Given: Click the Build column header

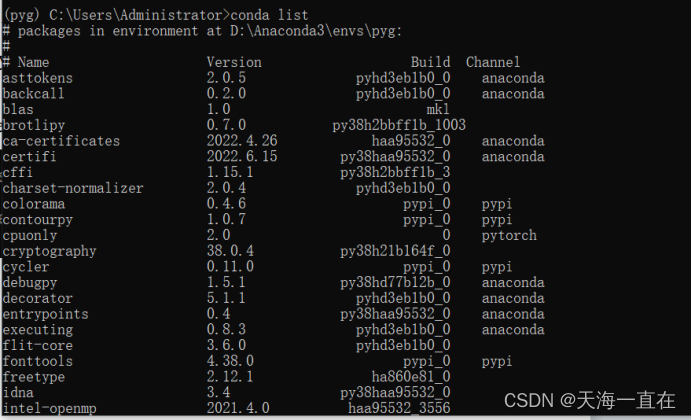Looking at the screenshot, I should tap(430, 62).
